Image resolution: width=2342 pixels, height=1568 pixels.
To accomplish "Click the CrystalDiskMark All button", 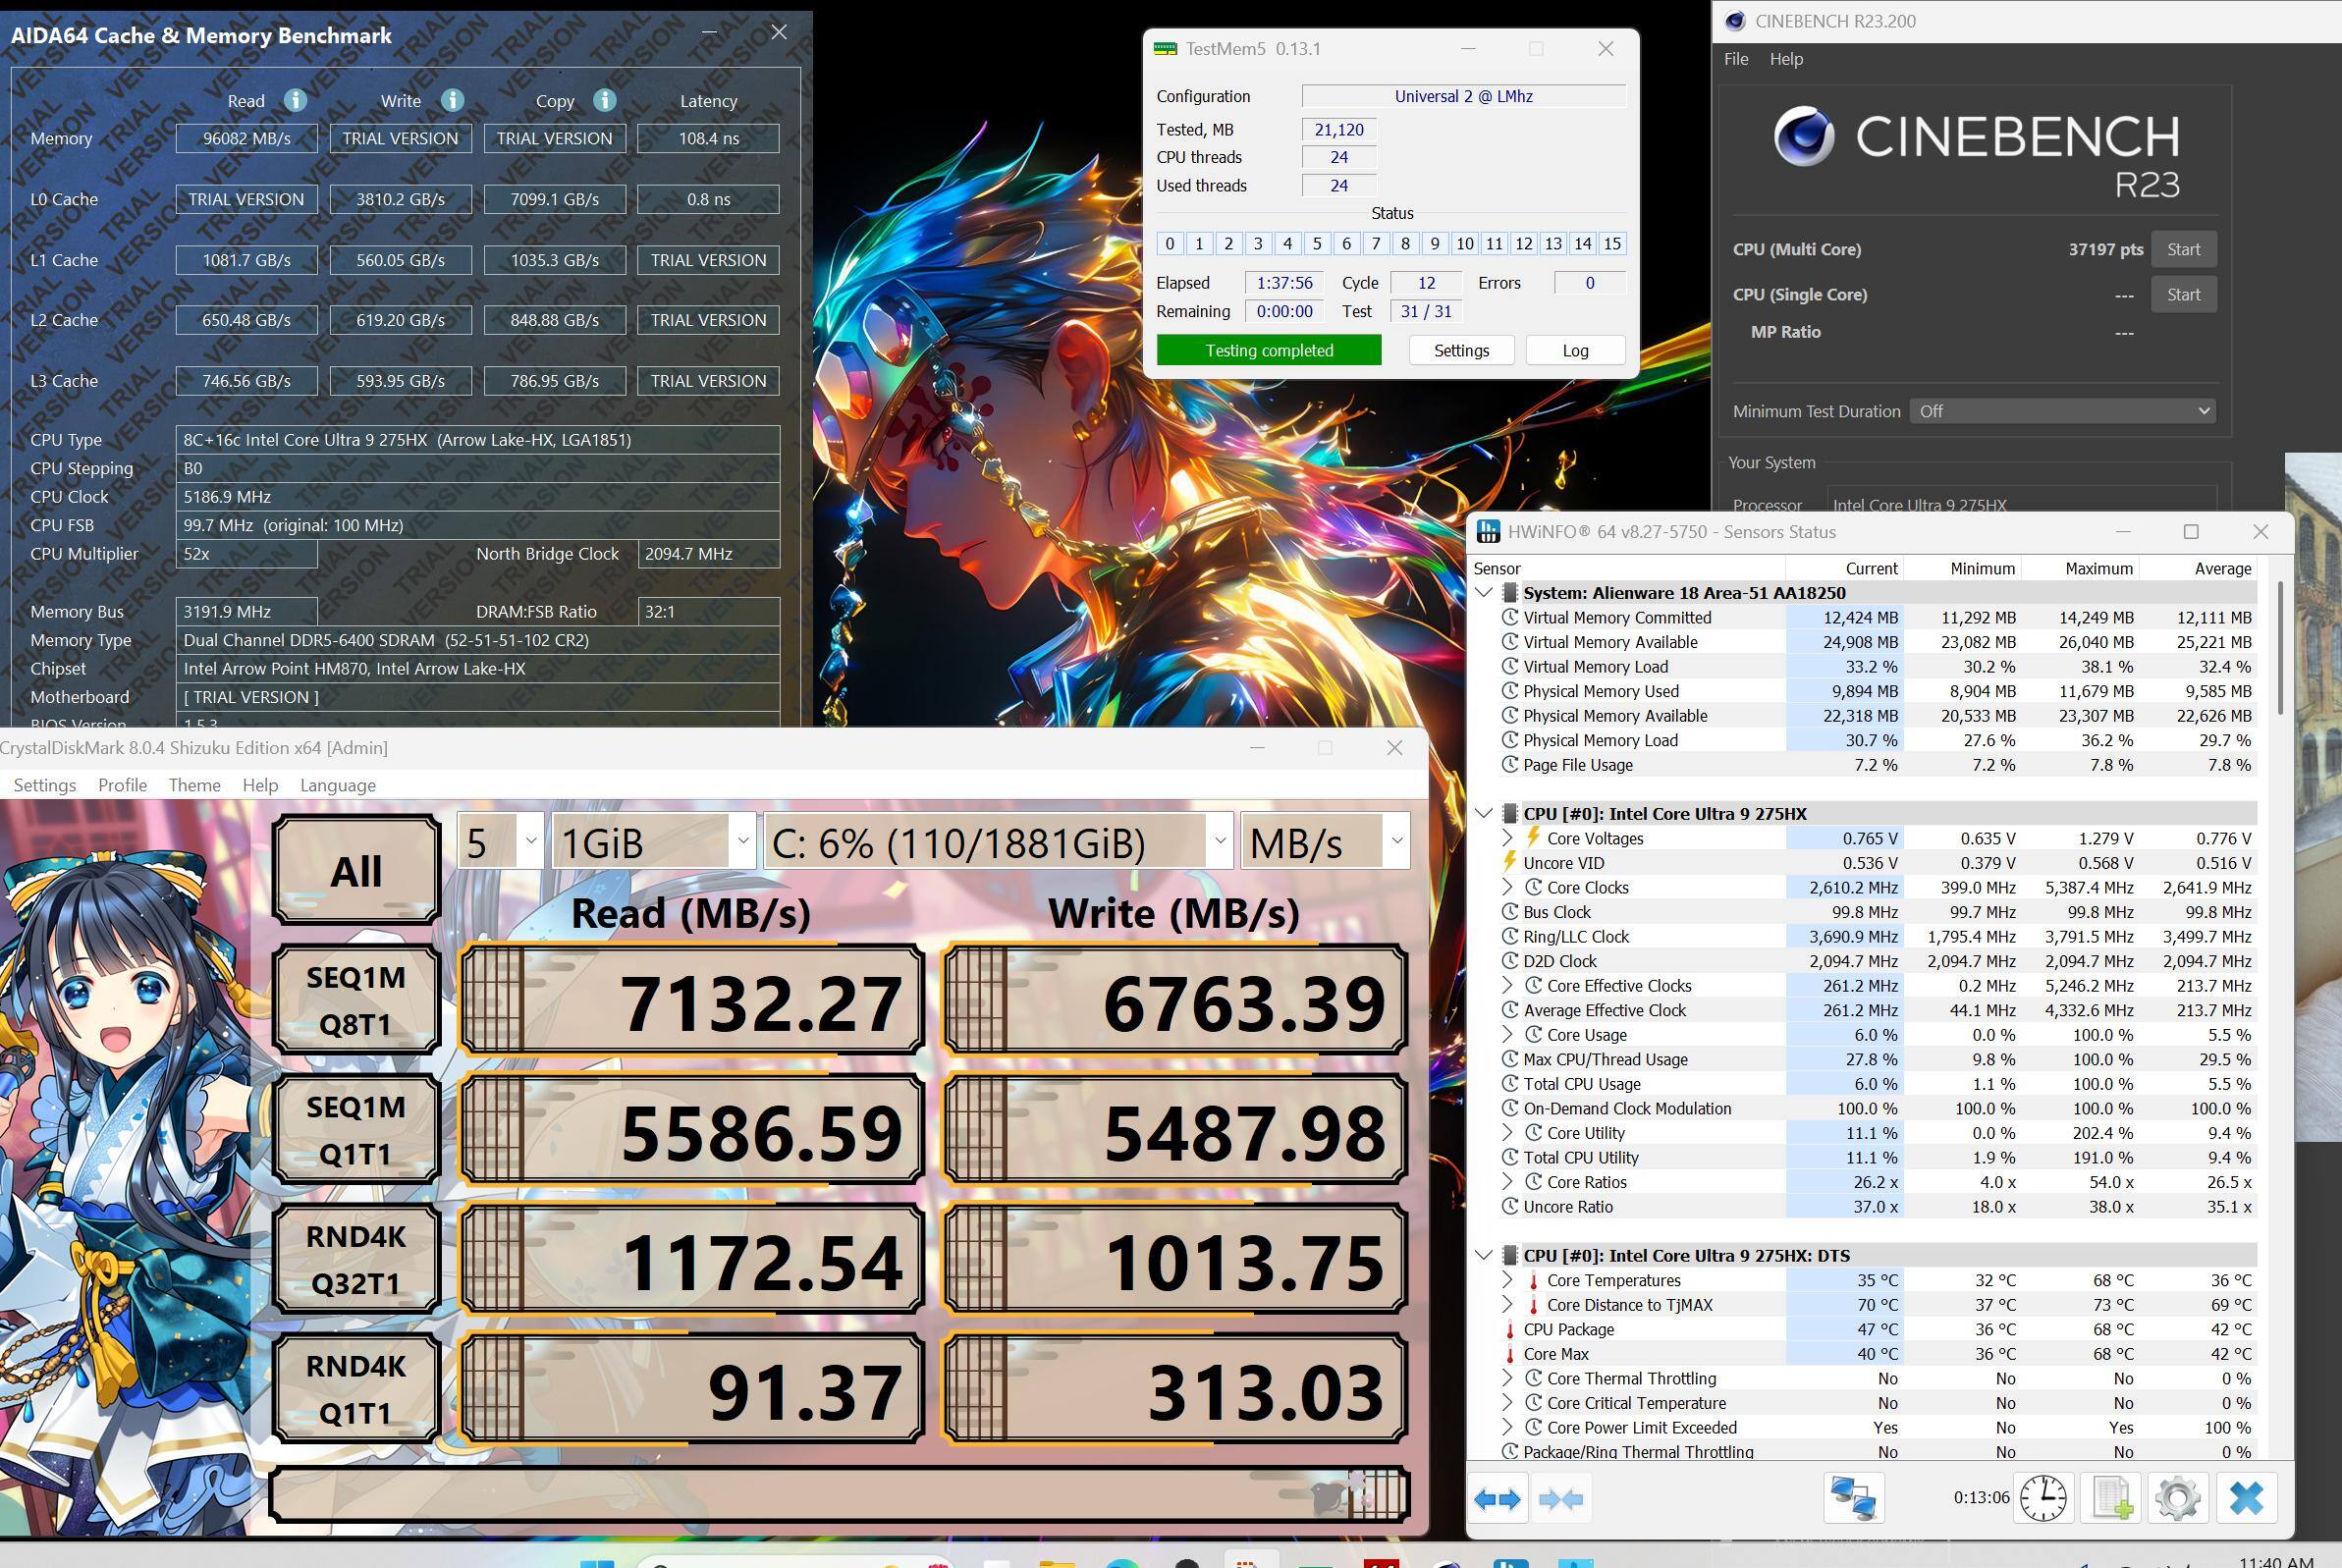I will pos(356,870).
